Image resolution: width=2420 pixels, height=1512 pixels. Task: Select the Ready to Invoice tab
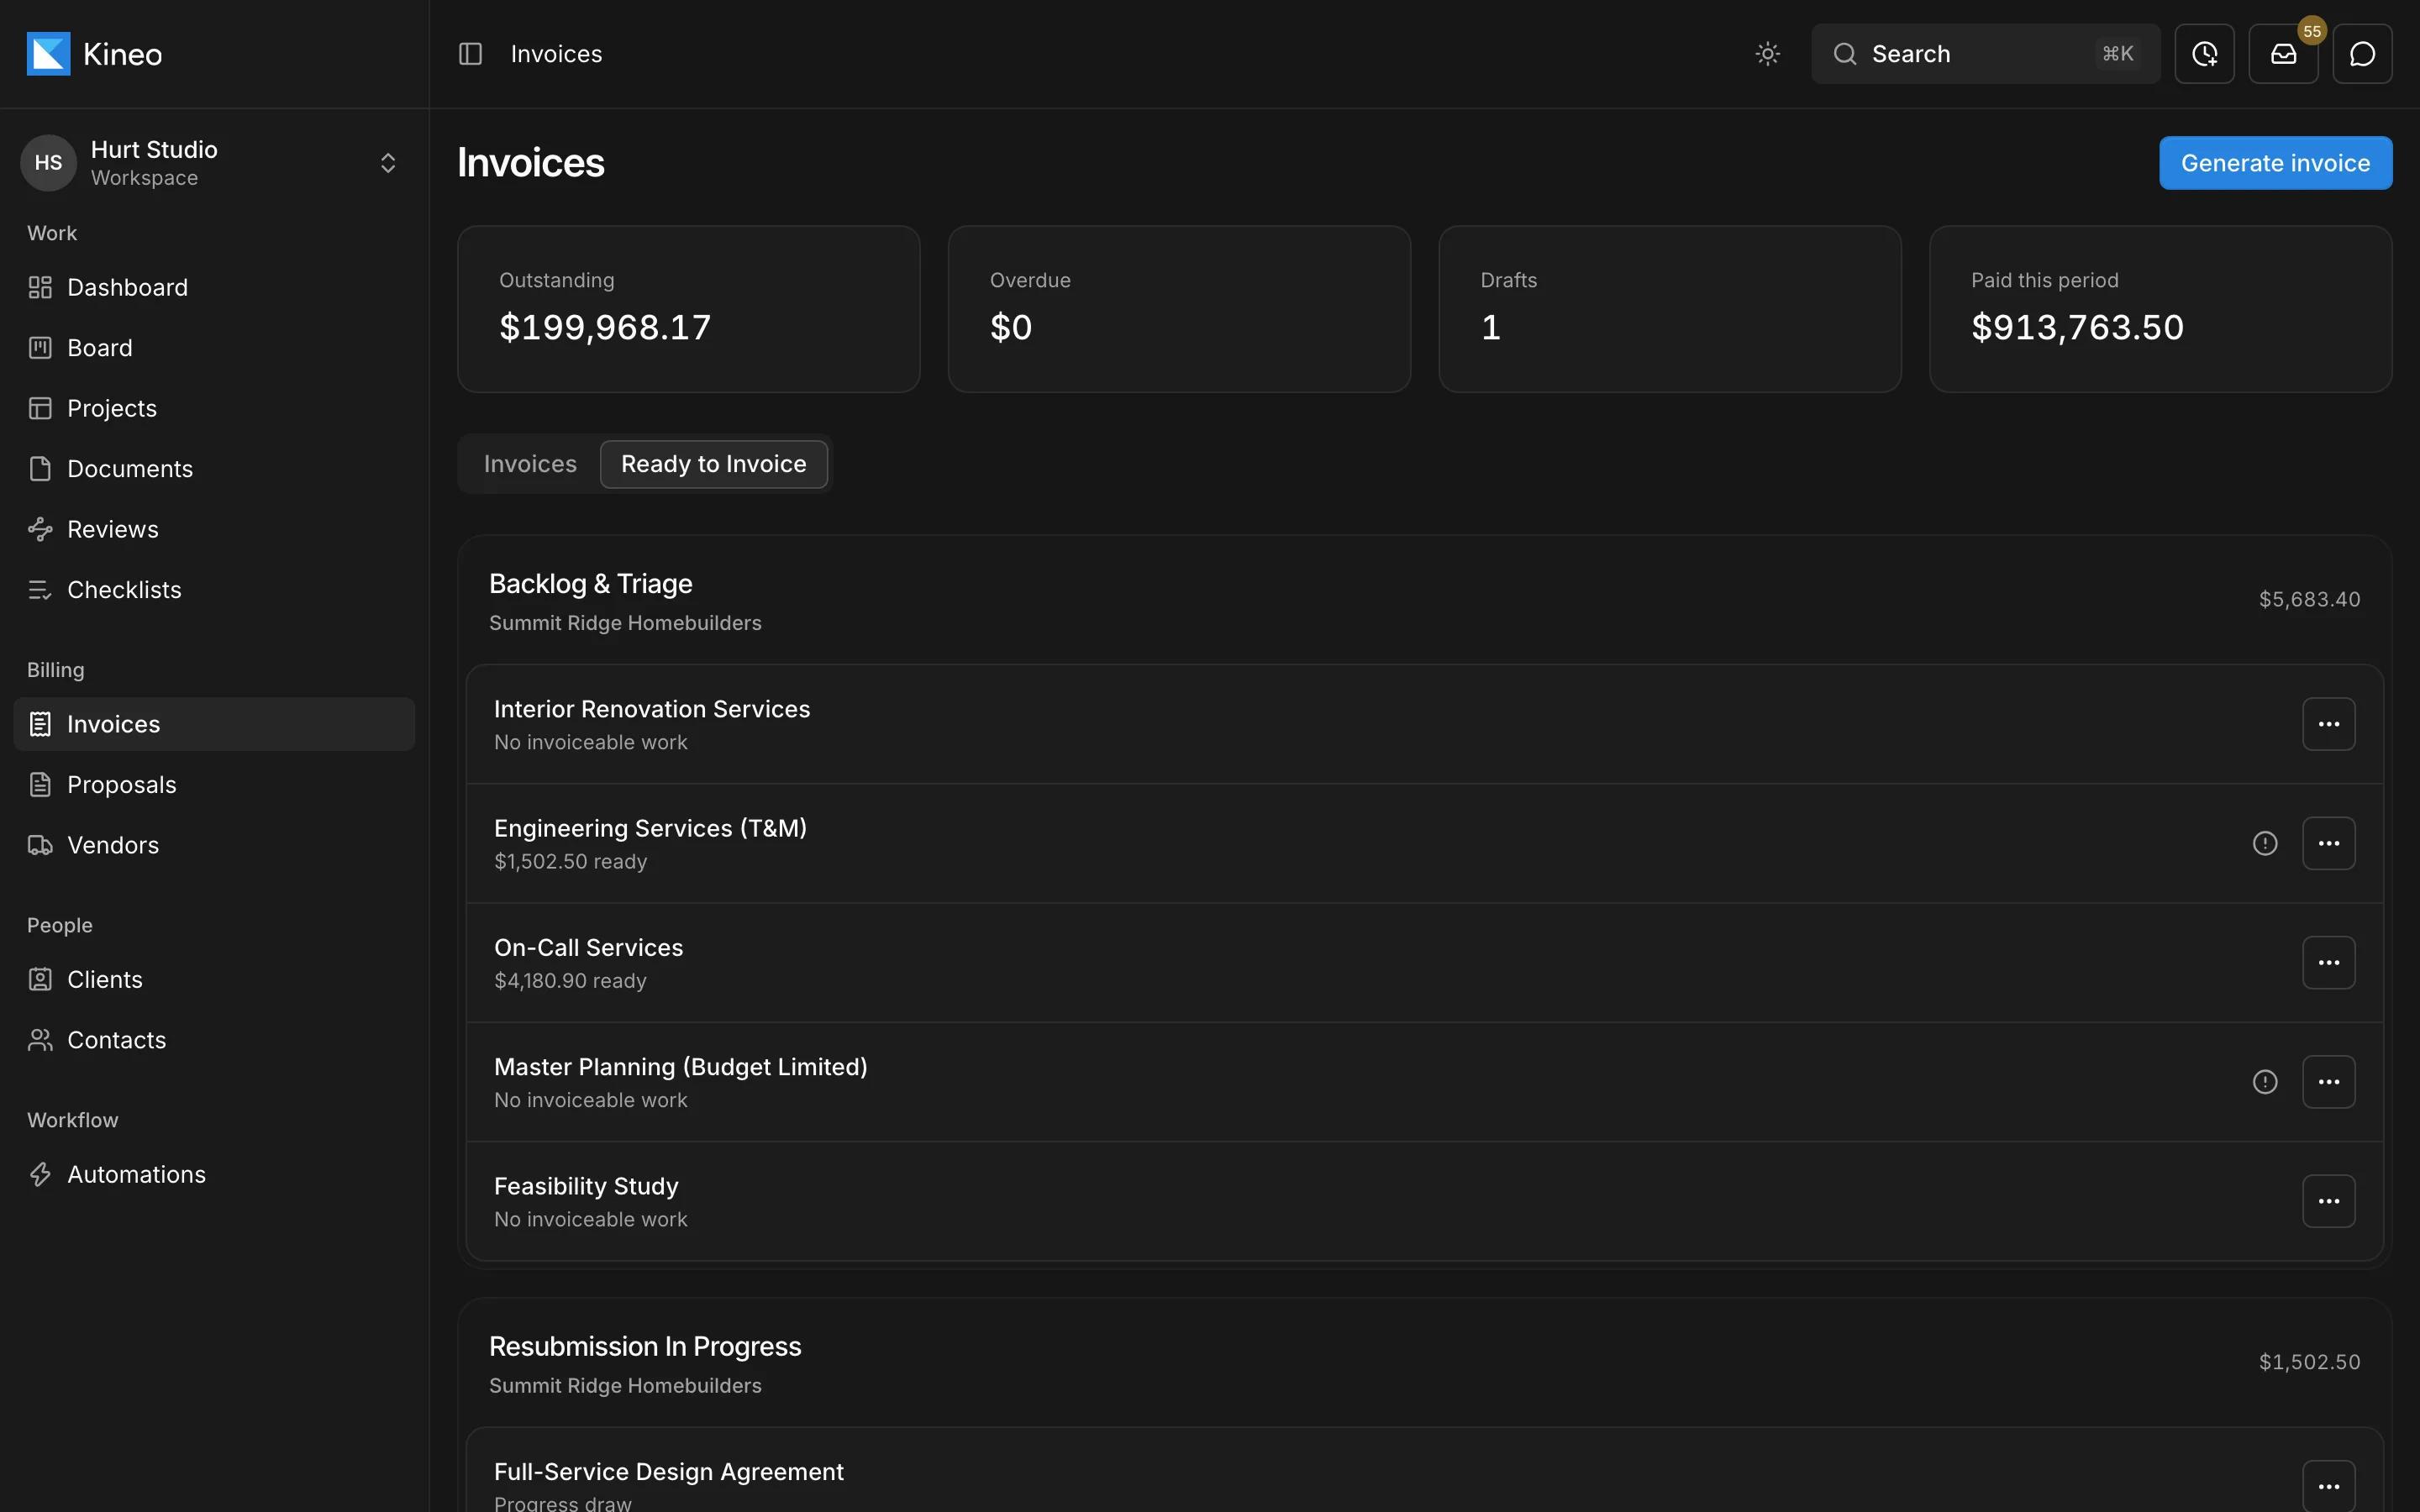[713, 464]
